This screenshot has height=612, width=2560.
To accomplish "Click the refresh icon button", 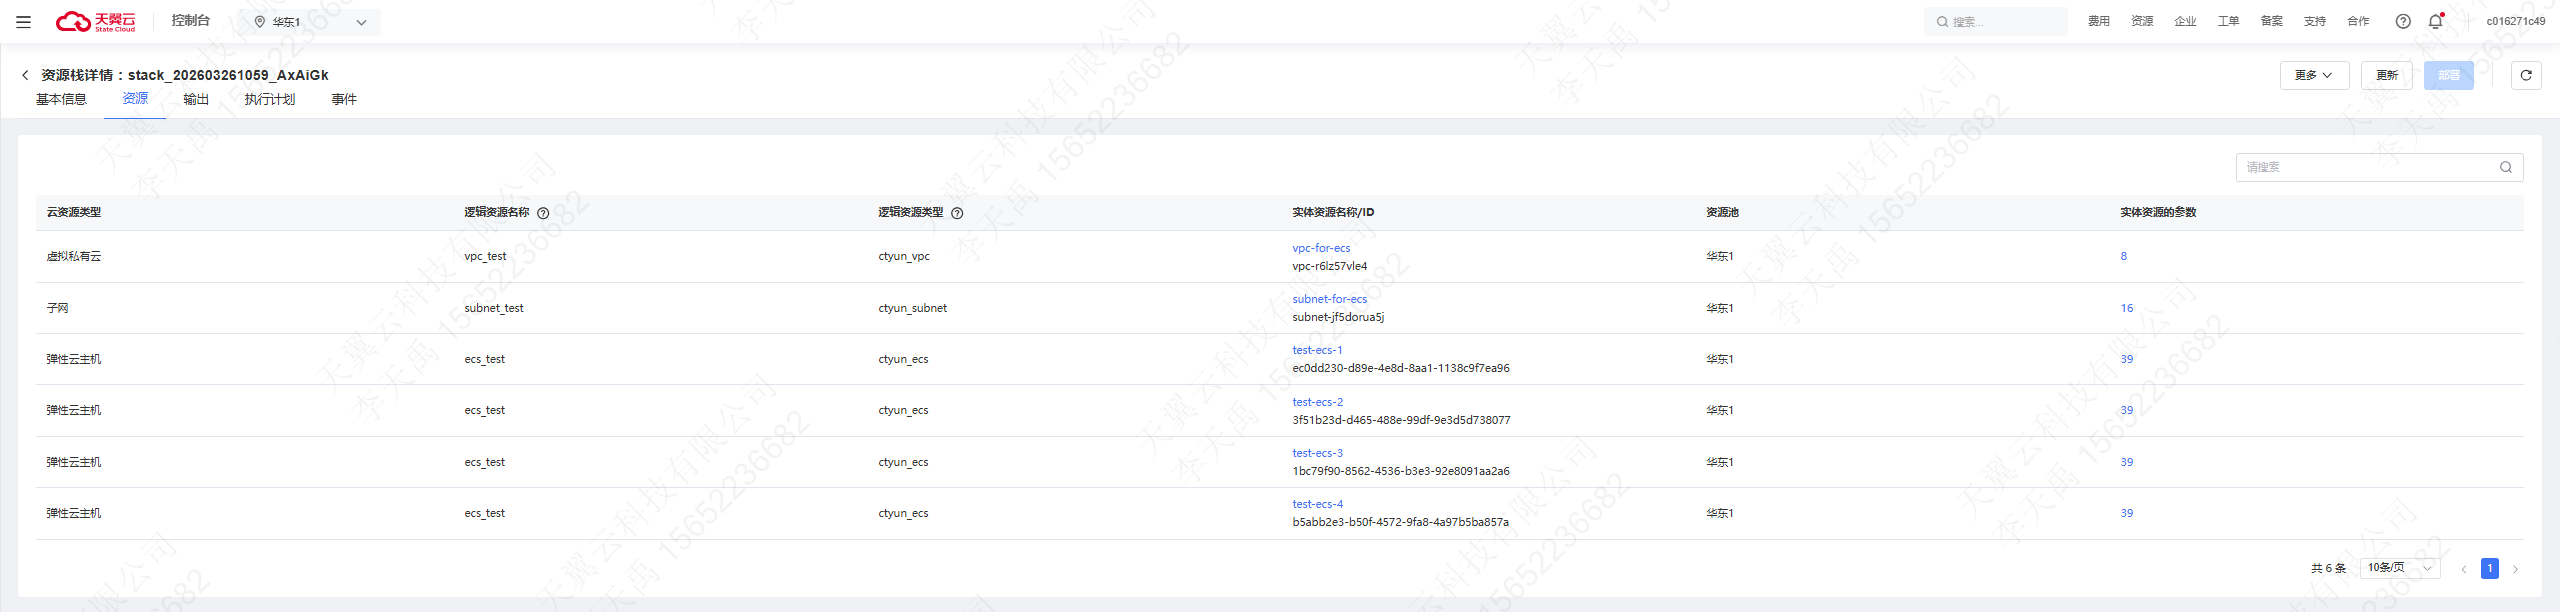I will click(2526, 75).
